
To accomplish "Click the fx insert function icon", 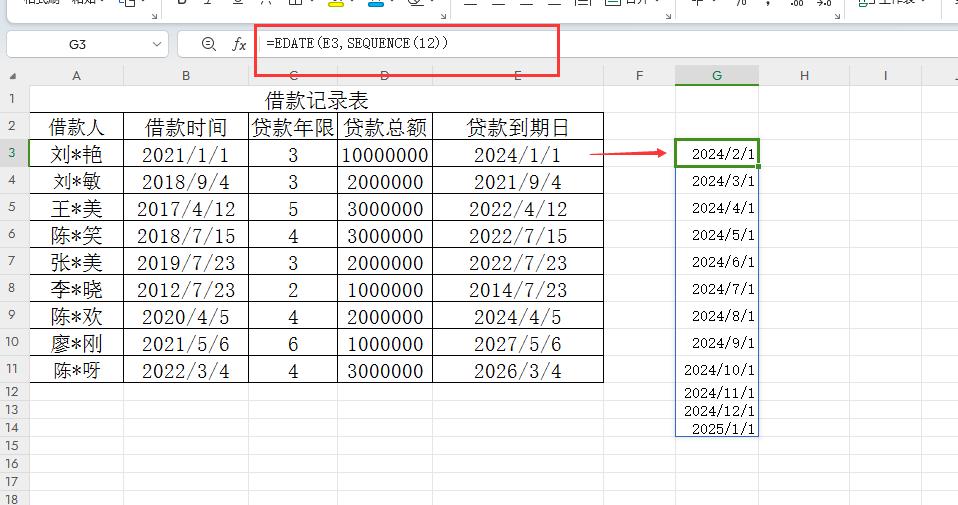I will pos(239,44).
